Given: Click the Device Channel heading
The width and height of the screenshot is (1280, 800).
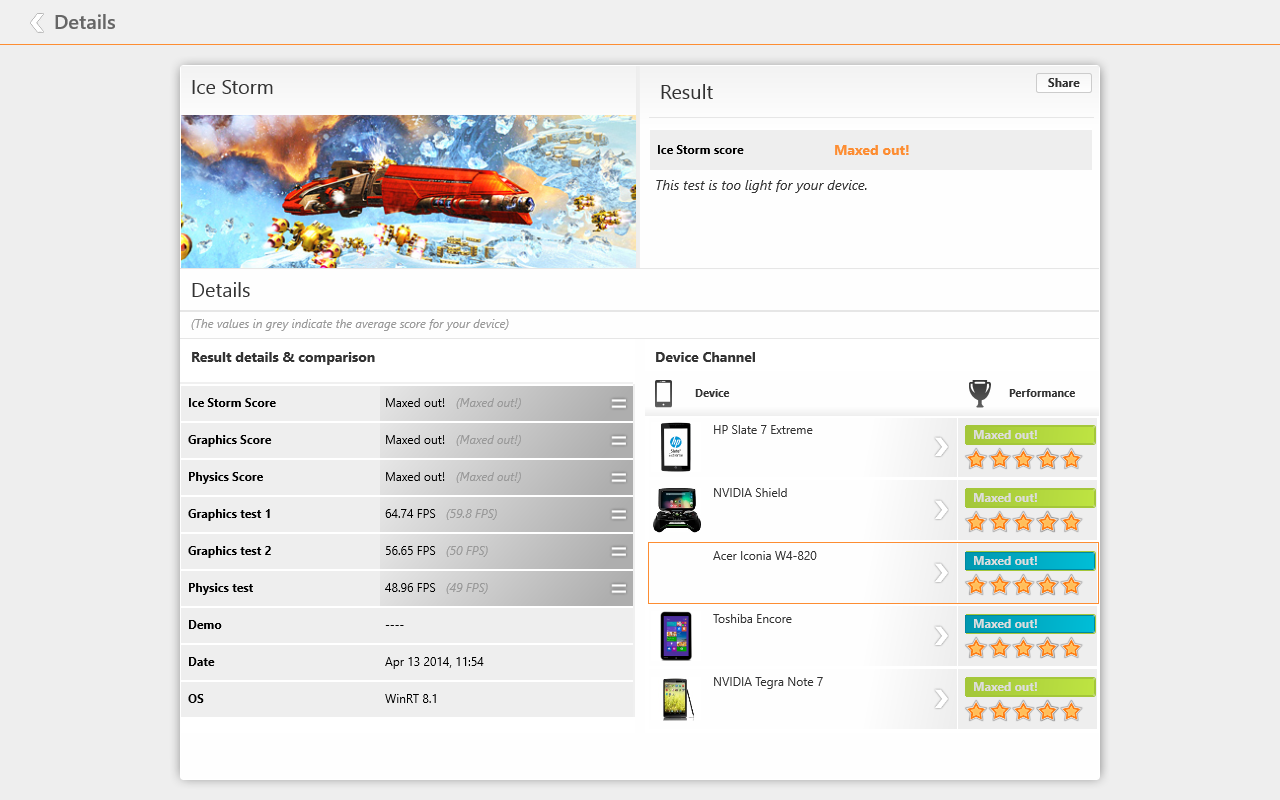Looking at the screenshot, I should [x=705, y=357].
